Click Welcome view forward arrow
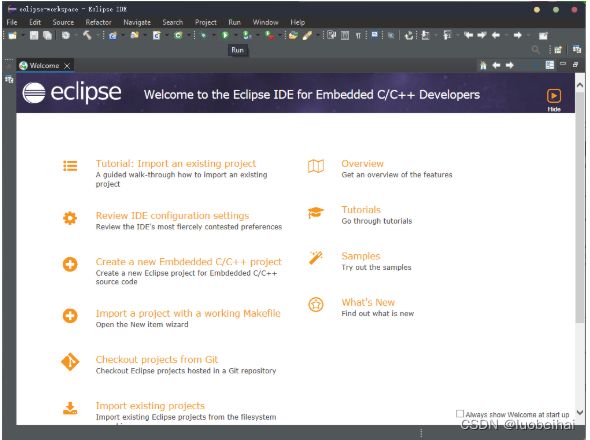Screen dimensions: 590x440 click(x=509, y=65)
